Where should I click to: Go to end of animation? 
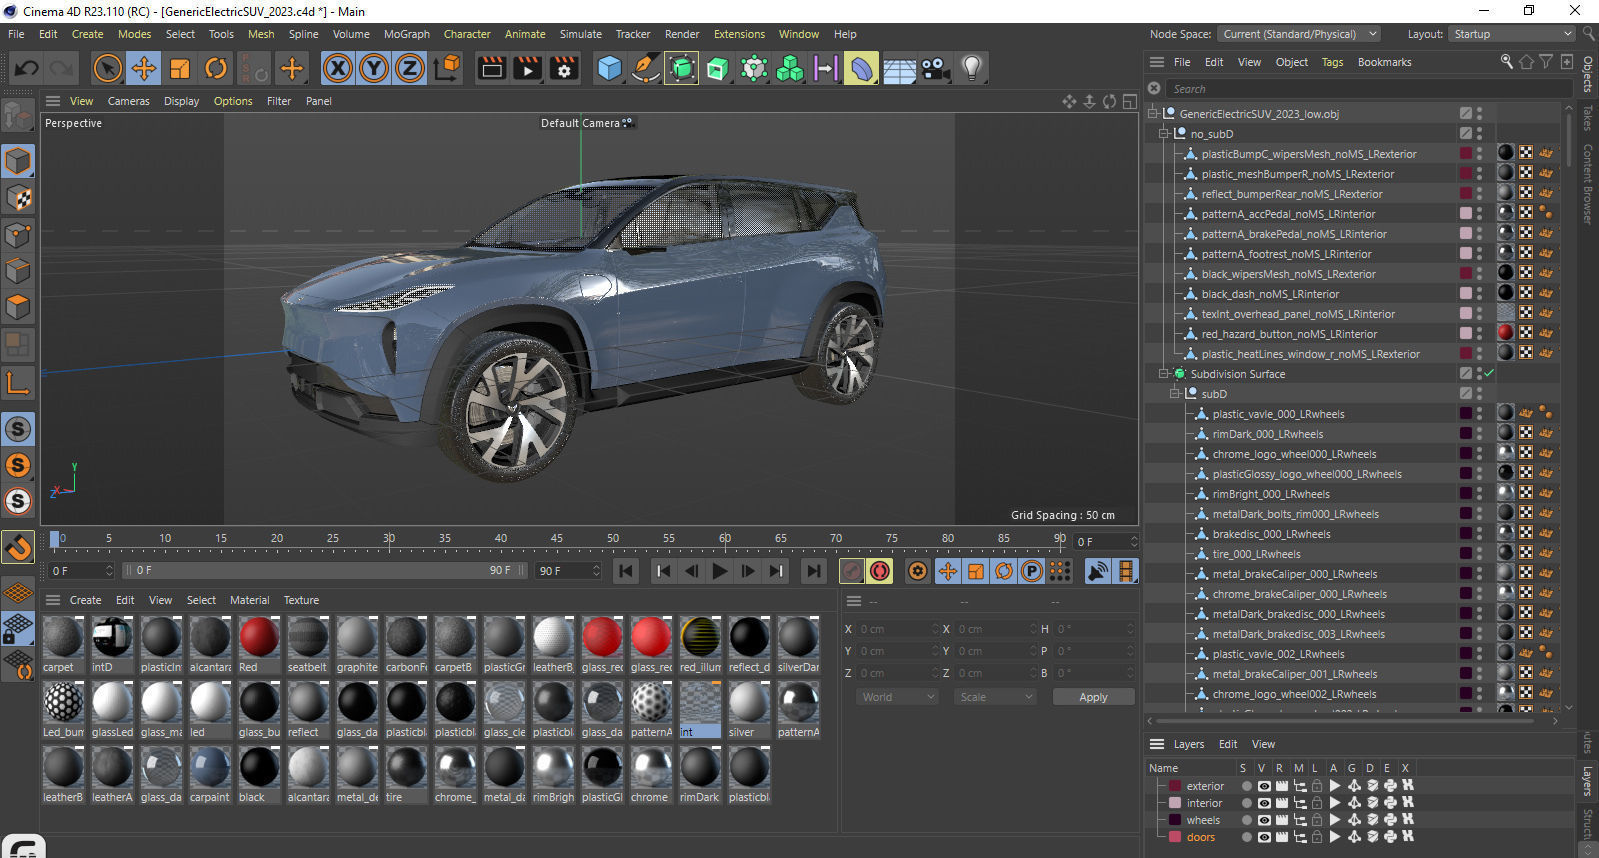(x=814, y=571)
